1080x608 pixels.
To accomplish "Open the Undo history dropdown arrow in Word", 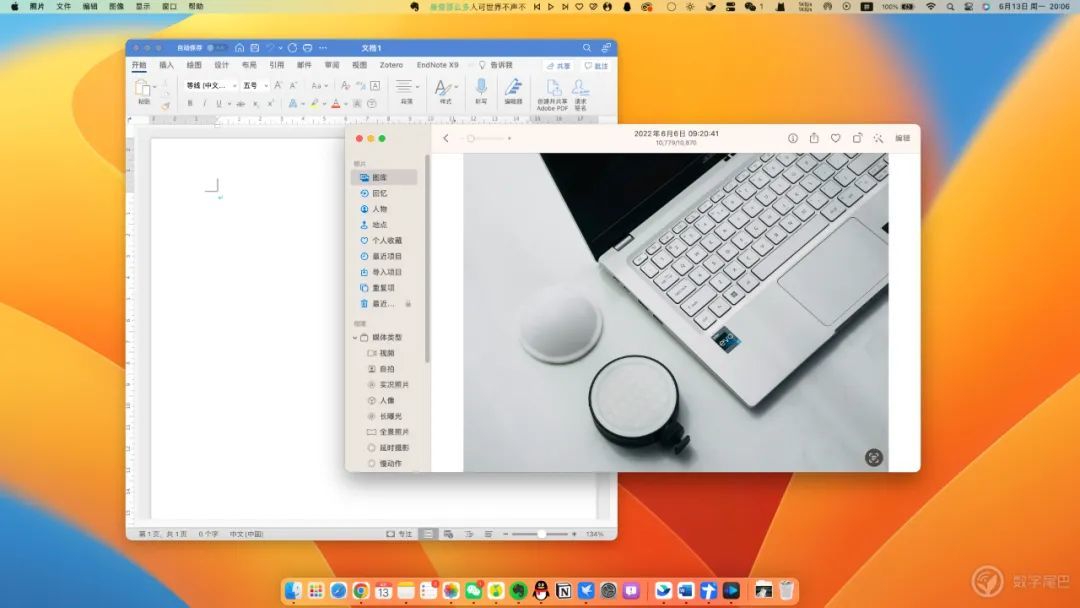I will click(x=280, y=48).
